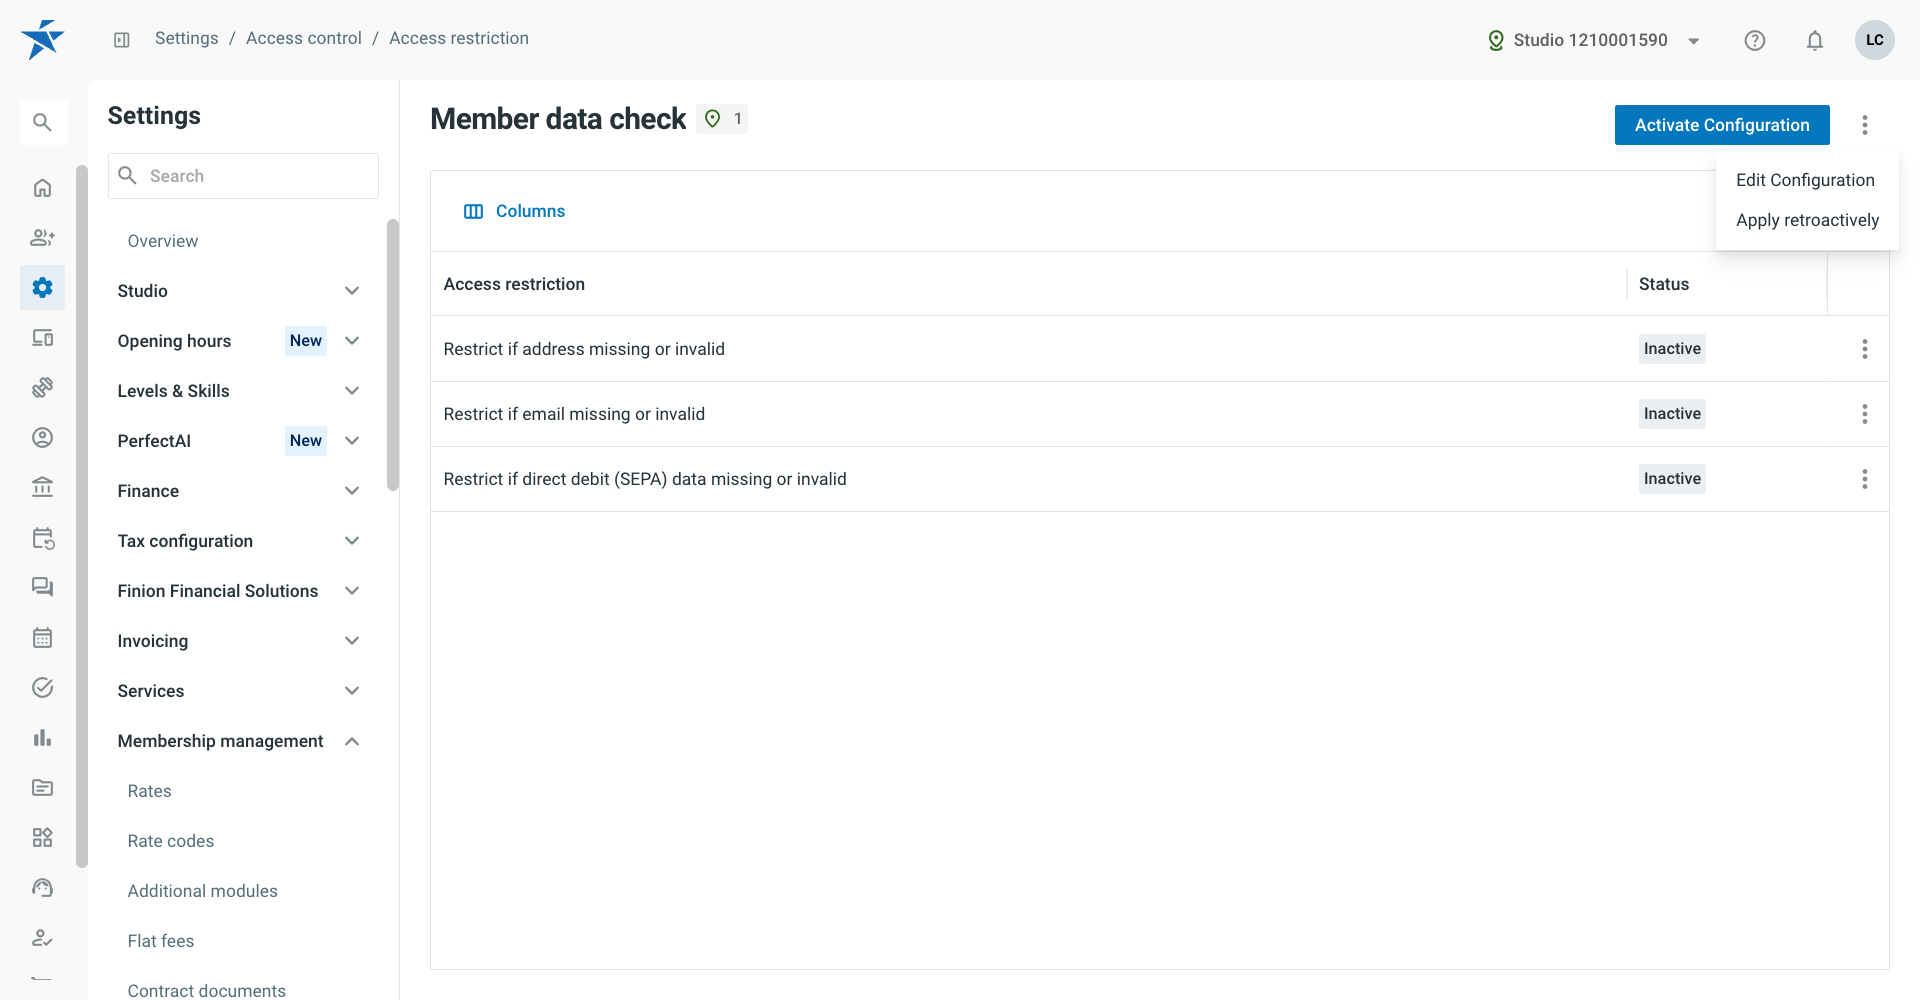
Task: Choose Edit Configuration from the menu
Action: pyautogui.click(x=1806, y=180)
